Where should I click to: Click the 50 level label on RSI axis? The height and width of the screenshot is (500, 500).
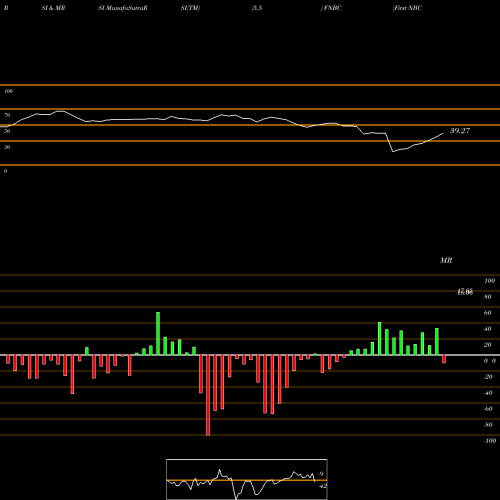click(x=7, y=131)
